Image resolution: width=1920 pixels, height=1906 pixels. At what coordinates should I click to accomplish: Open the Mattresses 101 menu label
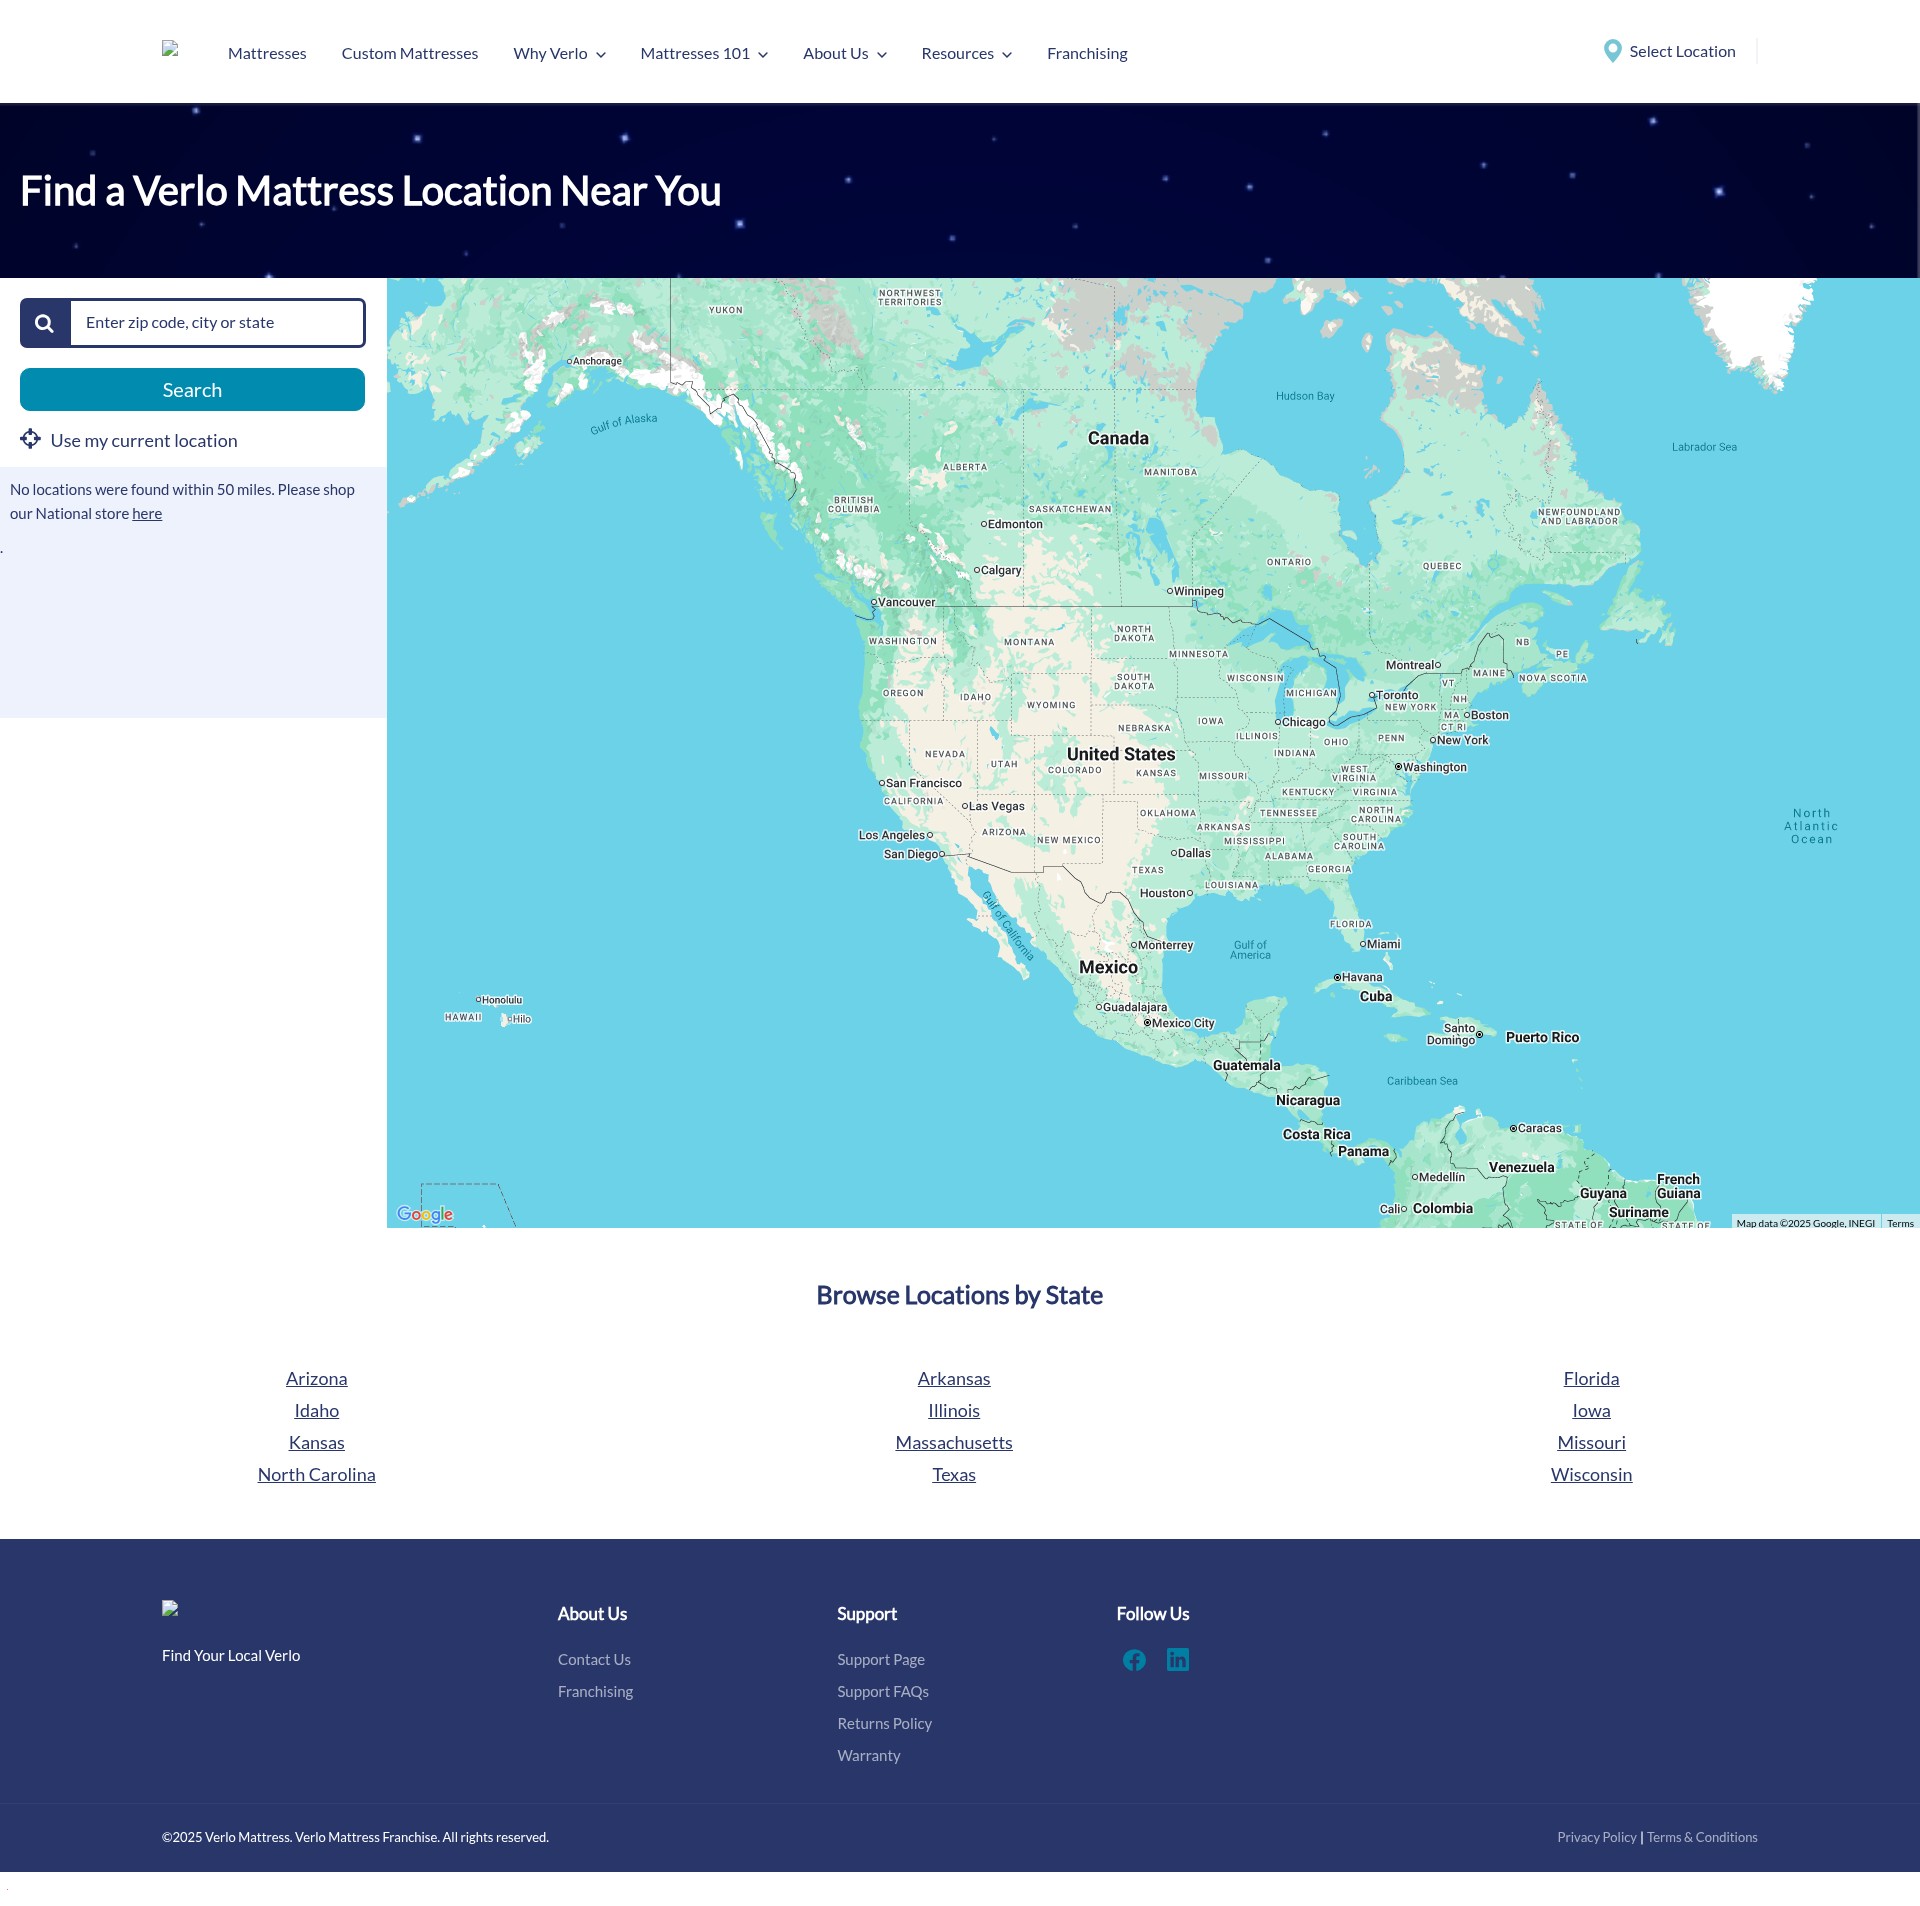pos(695,53)
